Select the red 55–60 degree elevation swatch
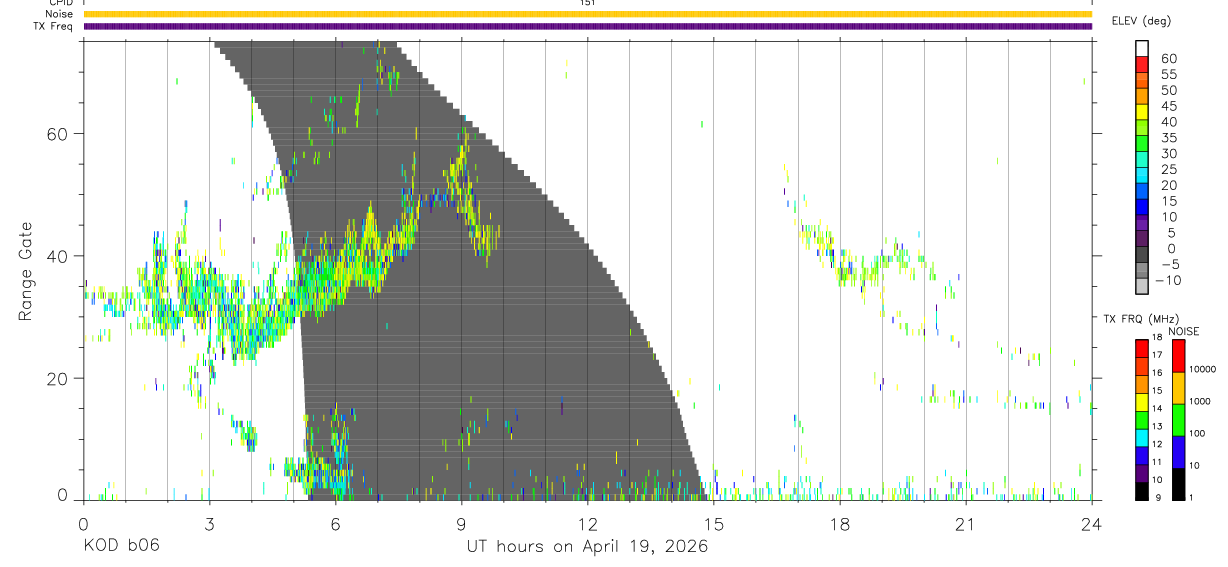 (x=1142, y=66)
